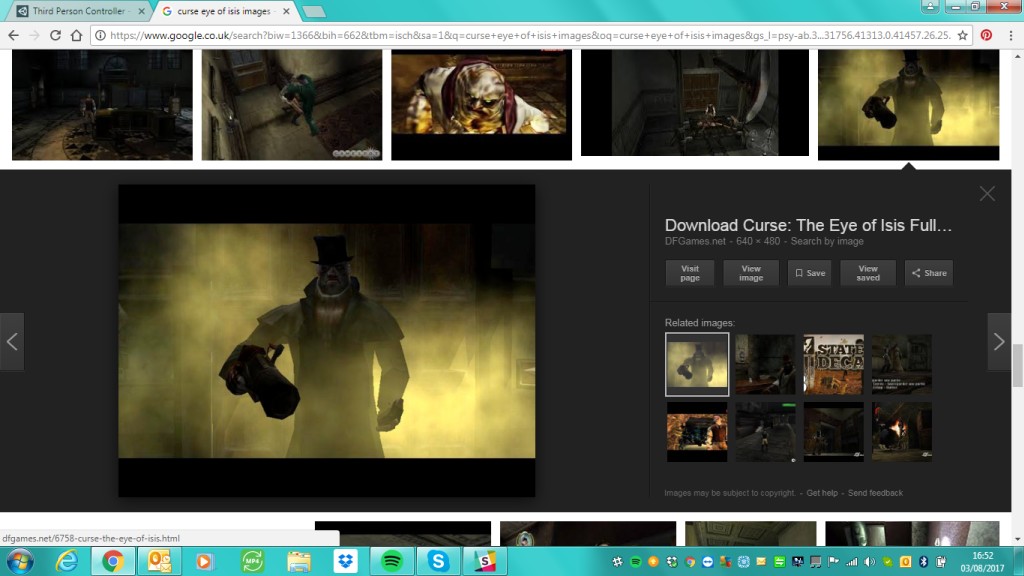1024x576 pixels.
Task: Open Skype from the taskbar
Action: [x=438, y=561]
